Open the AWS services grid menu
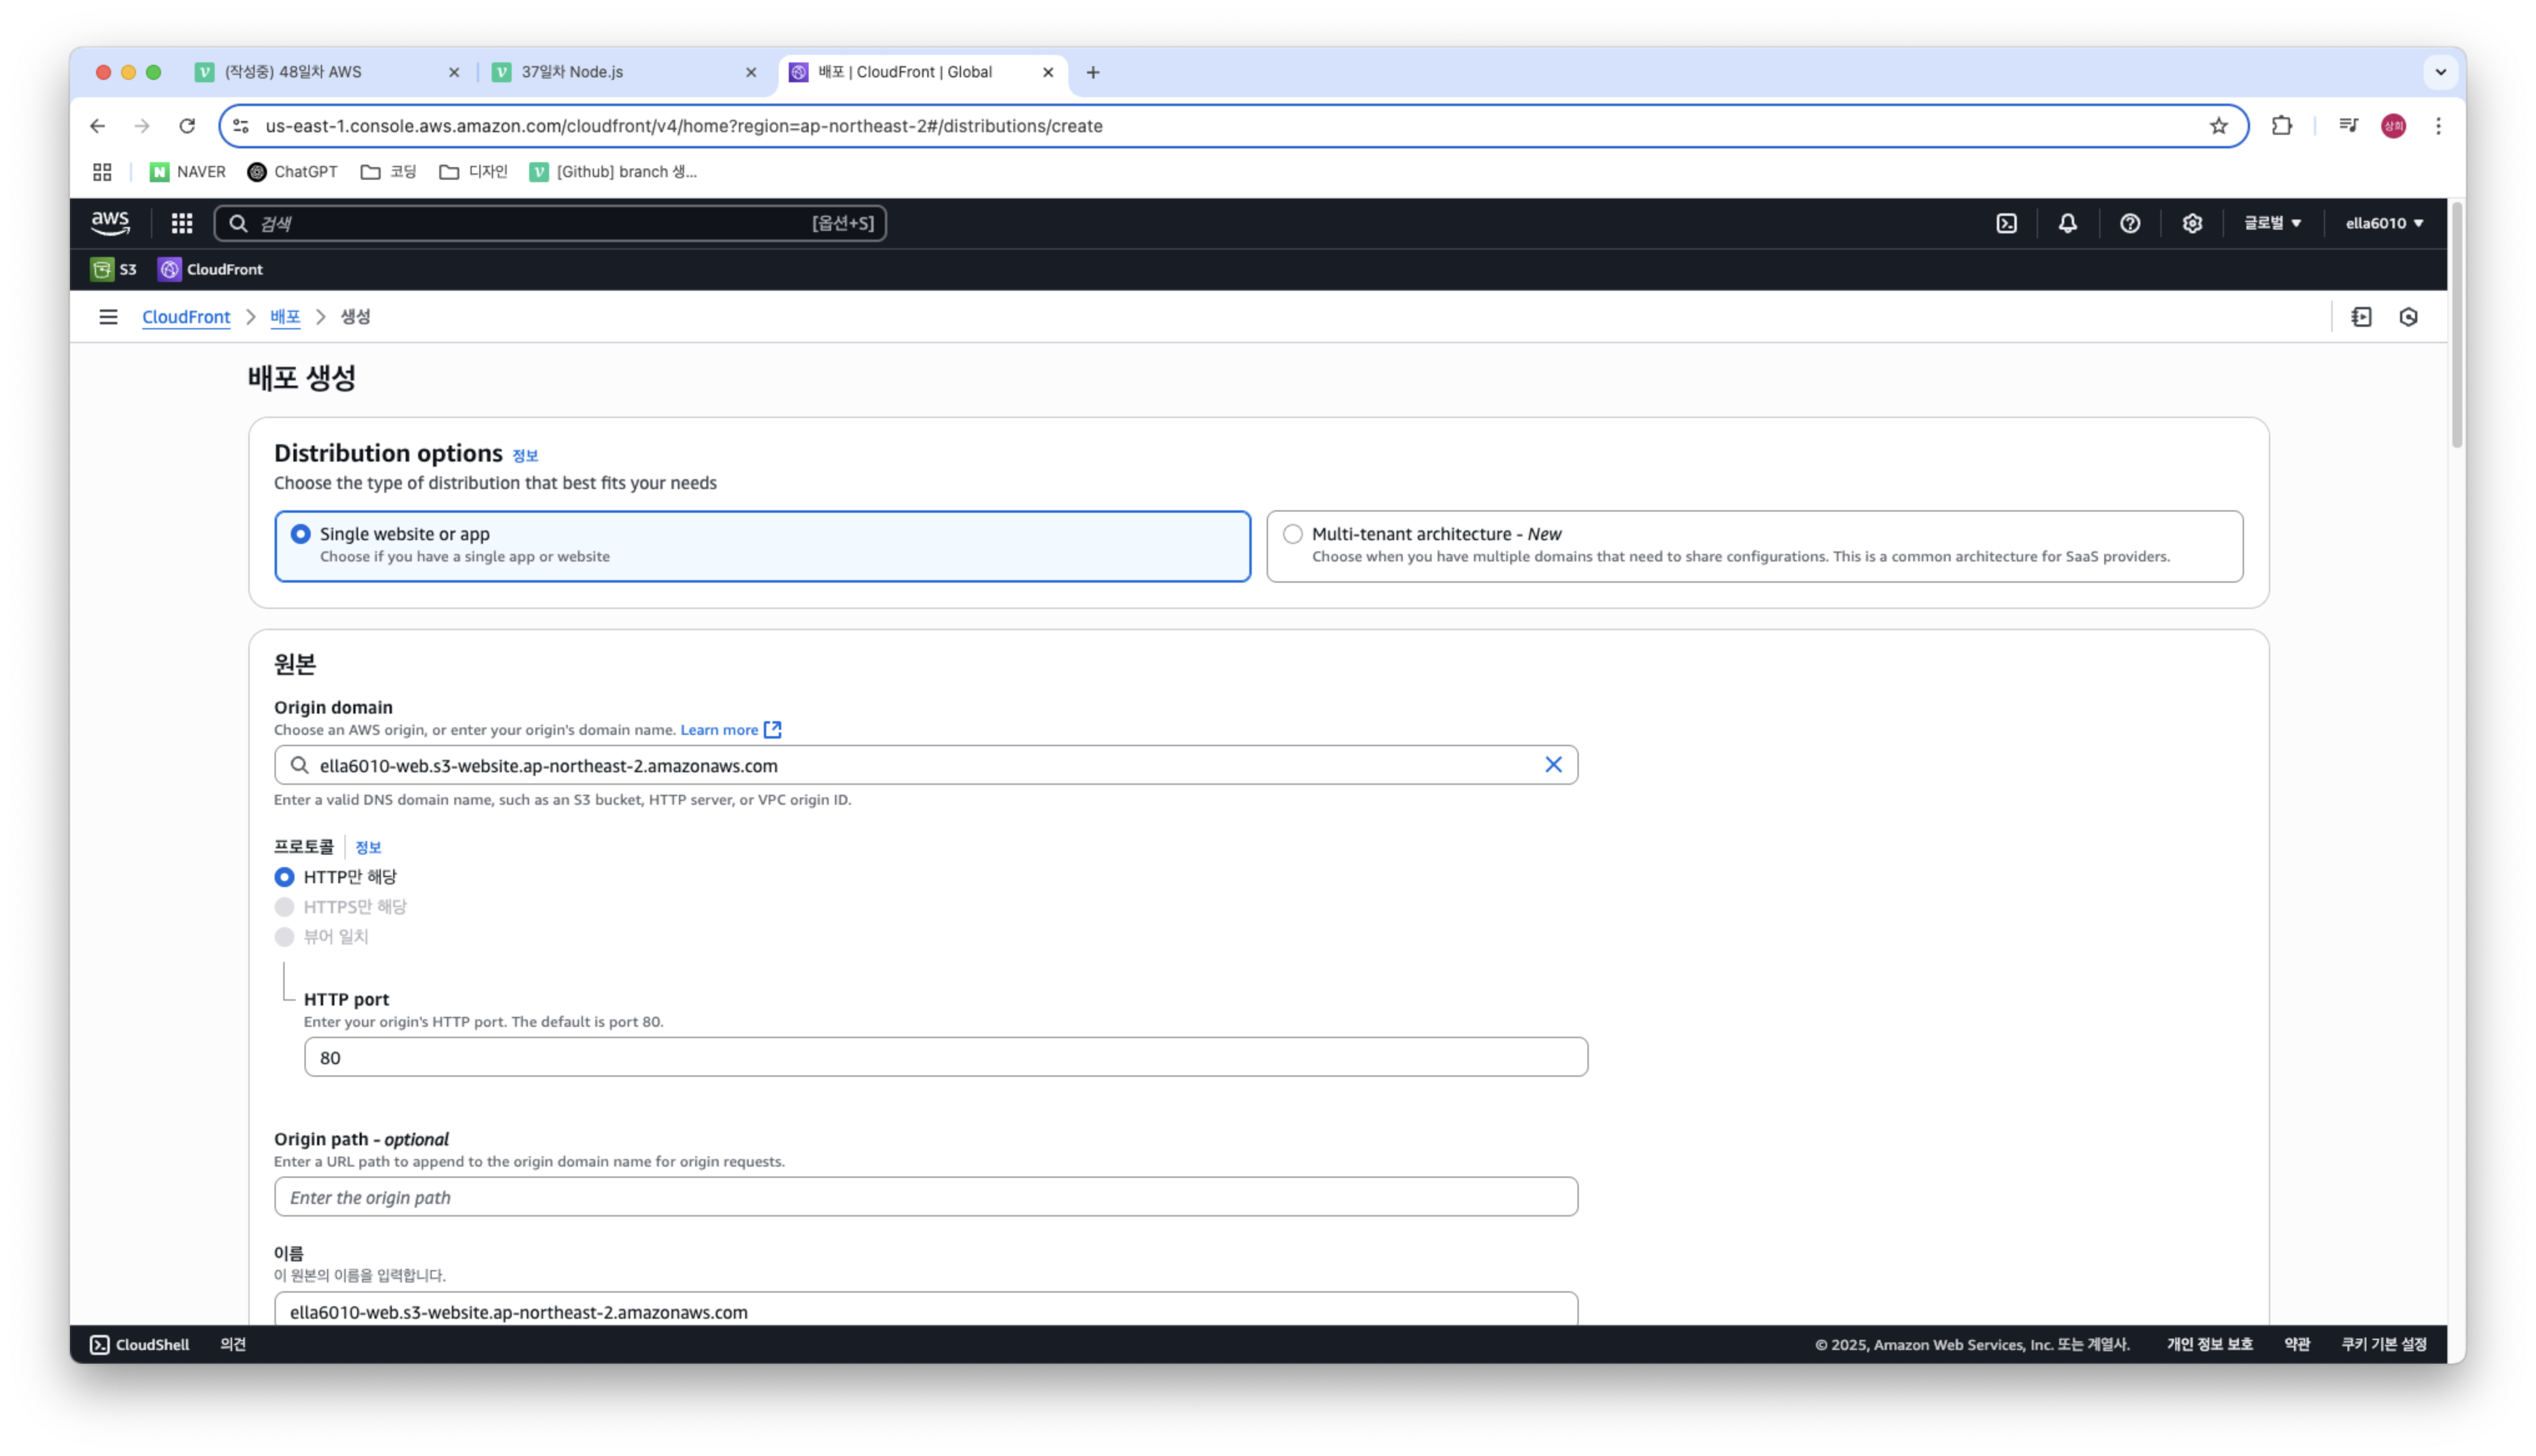Screen dimensions: 2536x1456 coord(181,223)
